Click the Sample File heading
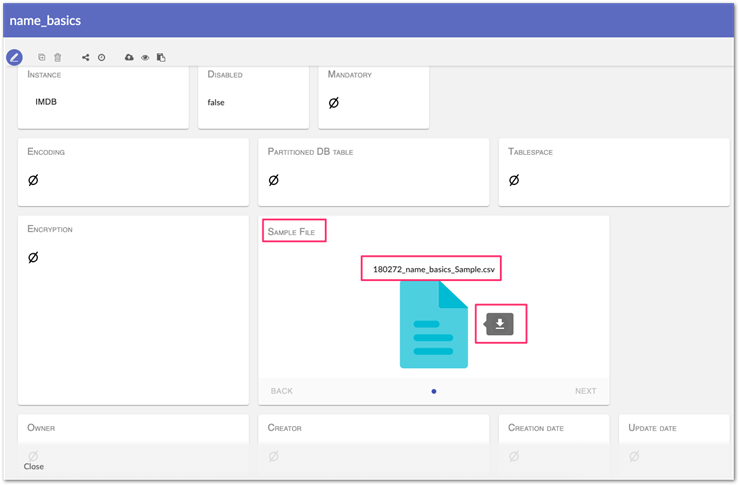This screenshot has width=739, height=485. click(x=291, y=231)
